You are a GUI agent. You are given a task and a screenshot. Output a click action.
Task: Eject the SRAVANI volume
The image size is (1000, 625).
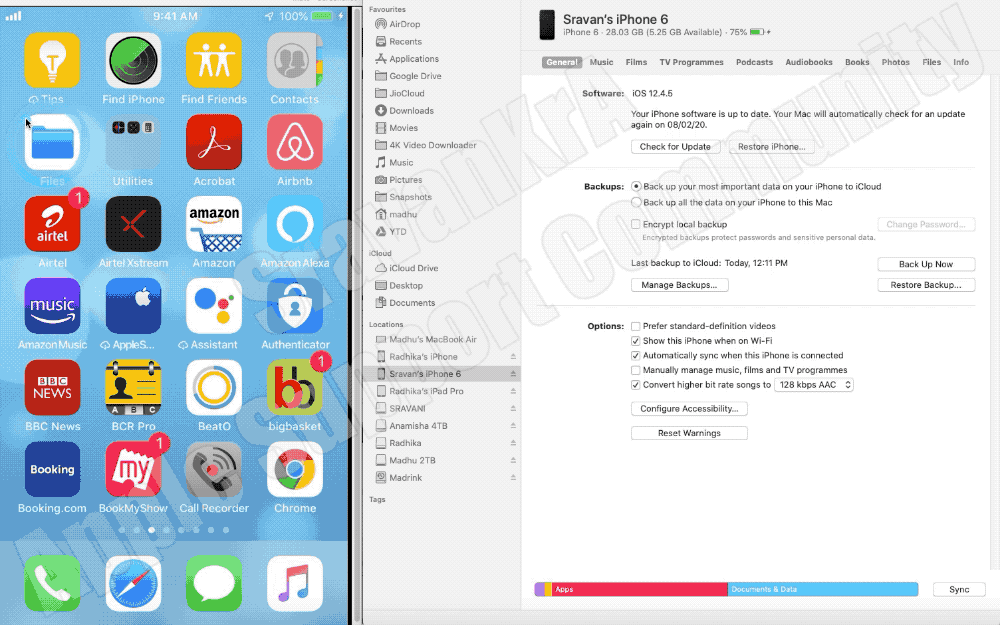[x=513, y=408]
